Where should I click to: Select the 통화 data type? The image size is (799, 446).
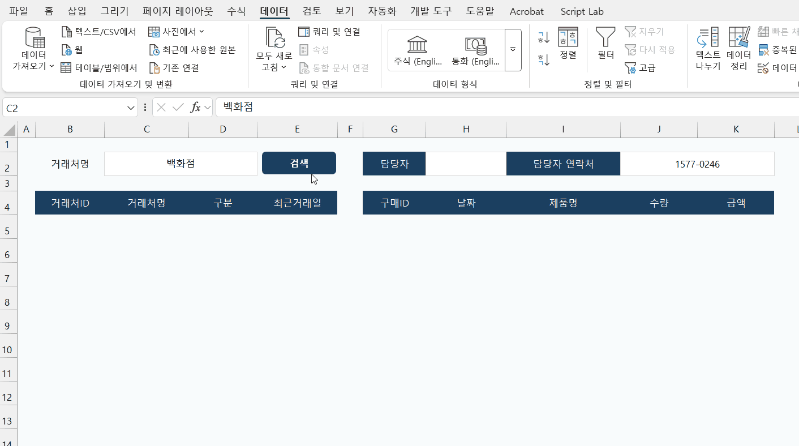pyautogui.click(x=475, y=51)
